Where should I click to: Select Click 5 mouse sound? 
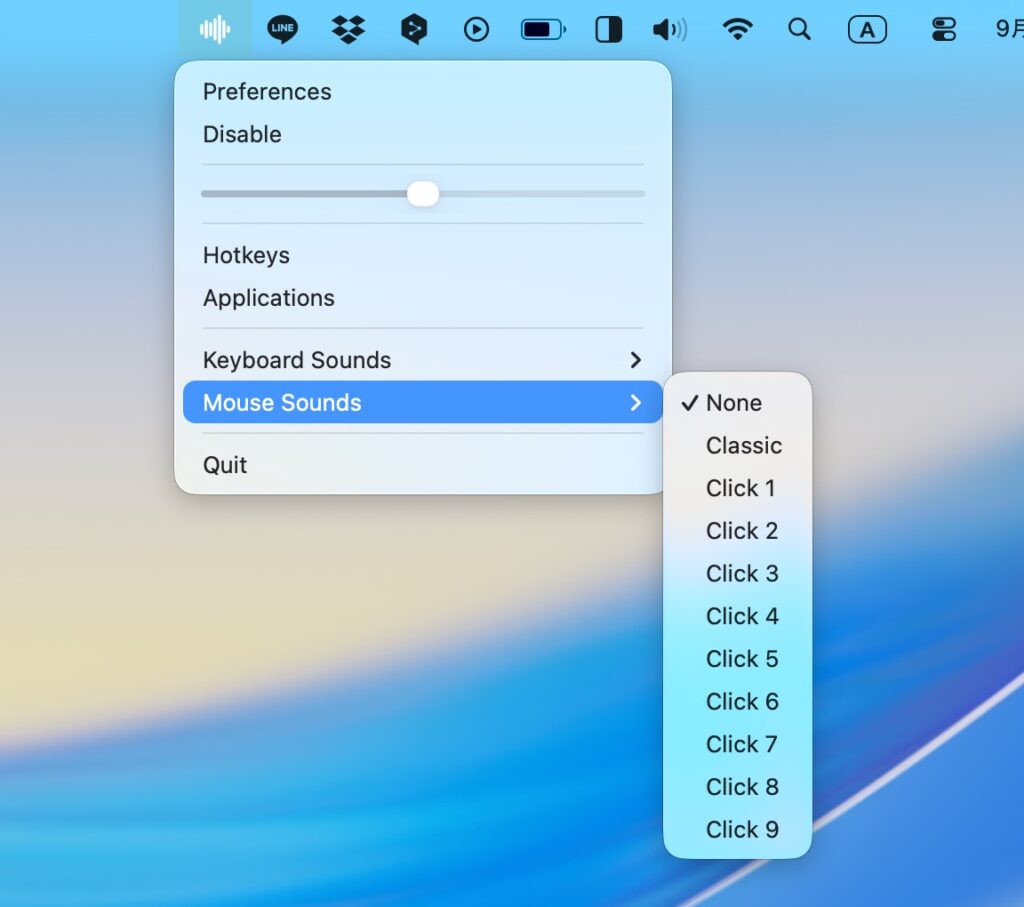741,659
